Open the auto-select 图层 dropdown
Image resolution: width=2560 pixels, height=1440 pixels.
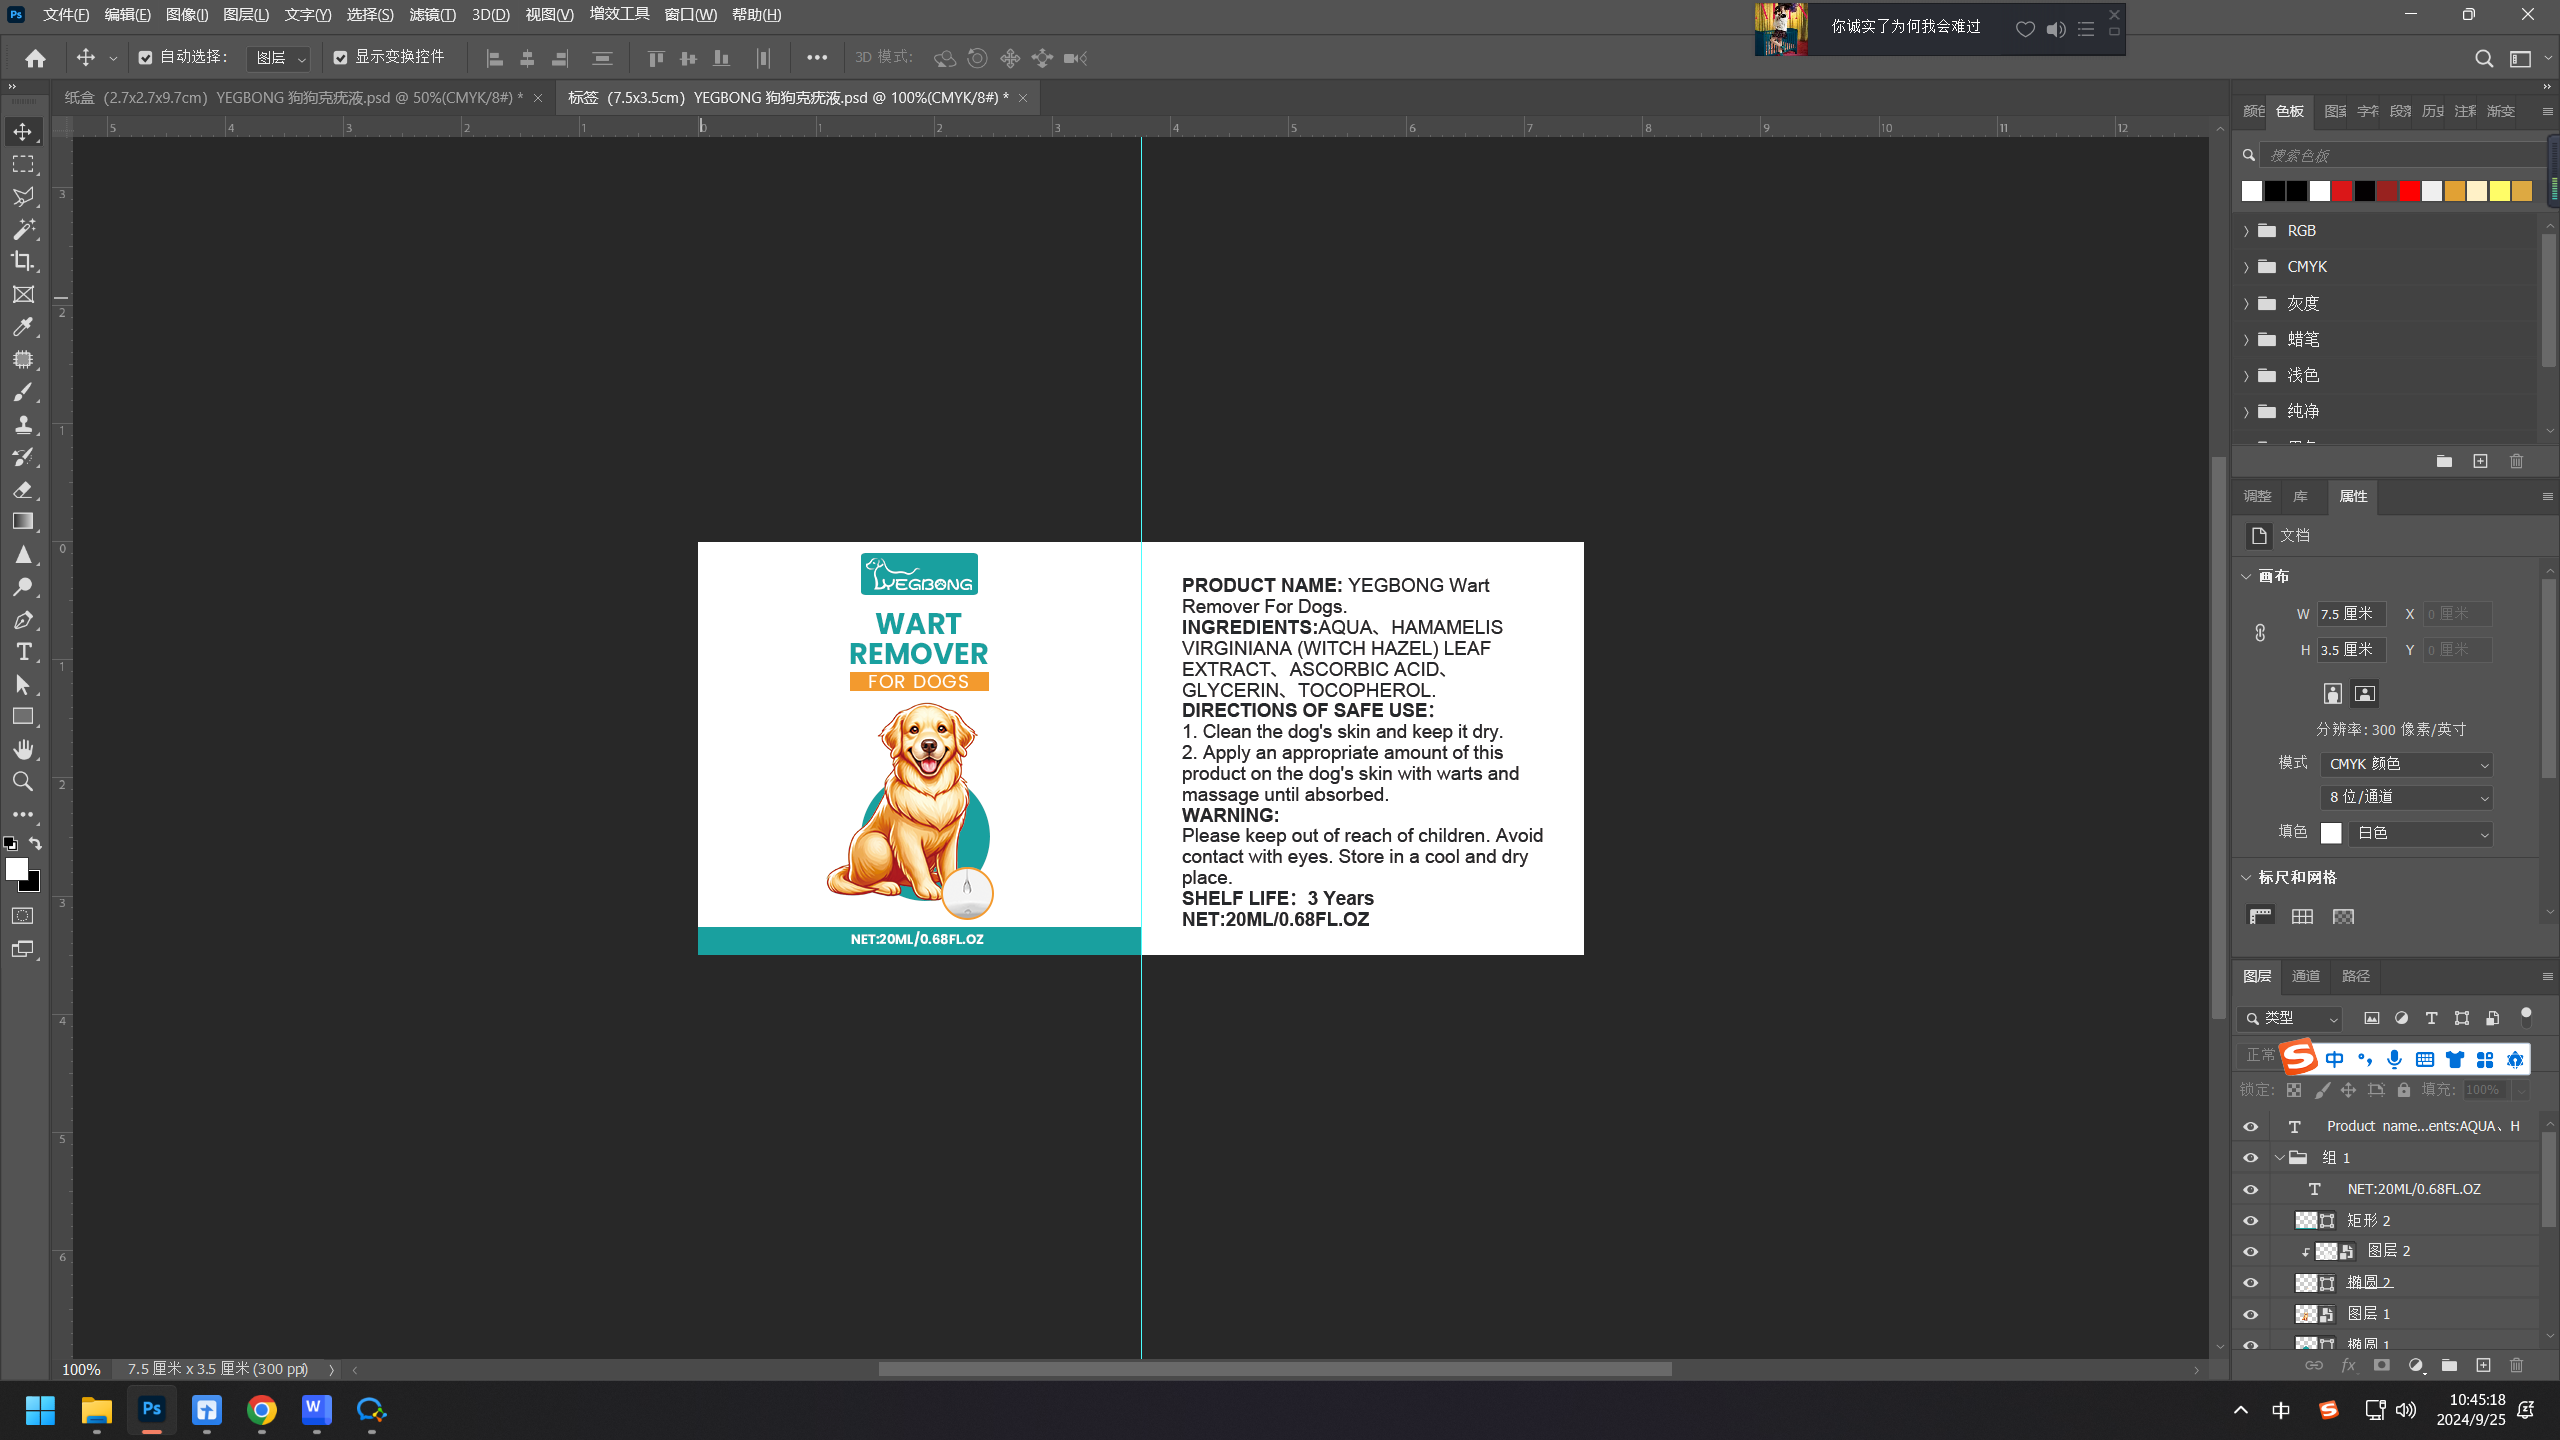[x=278, y=58]
